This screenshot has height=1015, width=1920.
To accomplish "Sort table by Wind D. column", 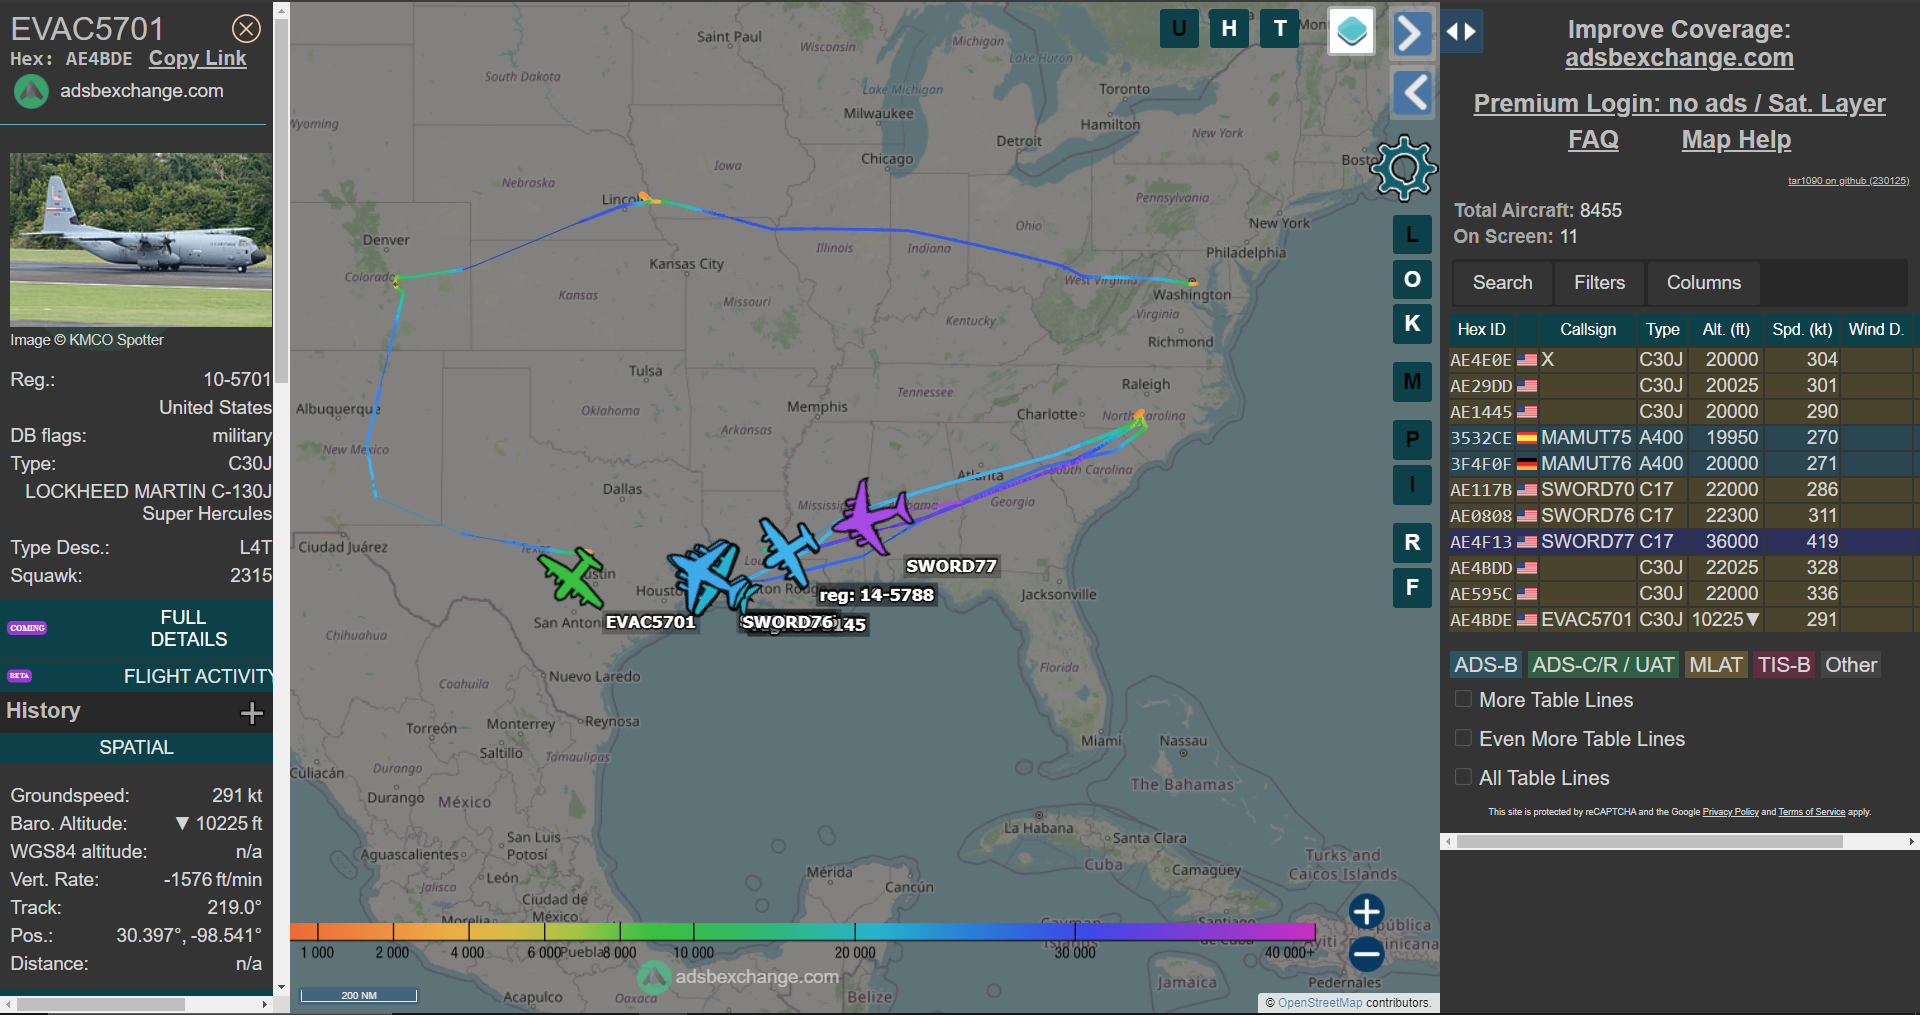I will [x=1876, y=329].
